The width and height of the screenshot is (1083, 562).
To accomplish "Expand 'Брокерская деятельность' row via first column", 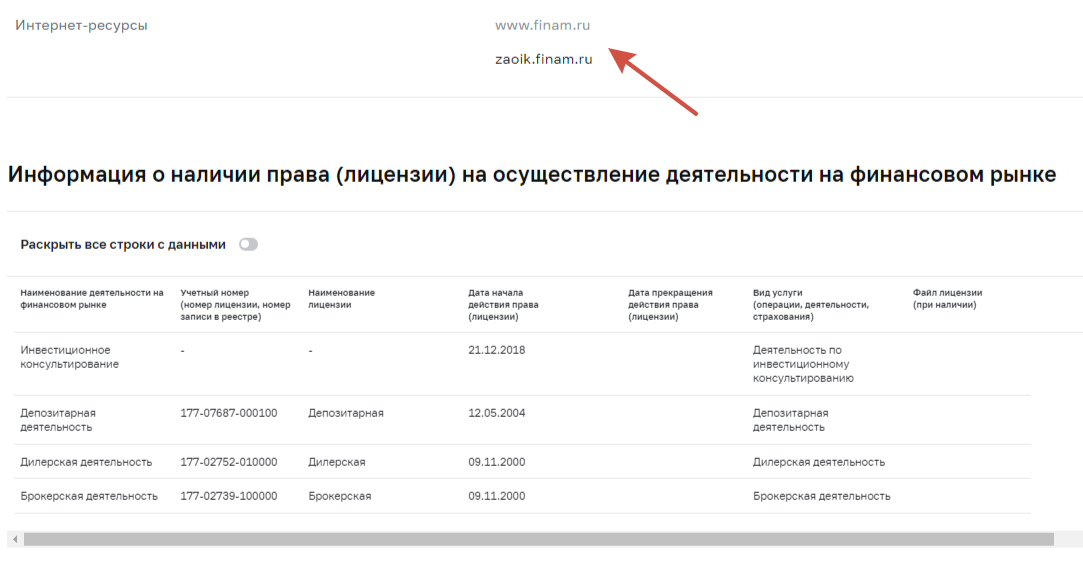I will point(89,496).
